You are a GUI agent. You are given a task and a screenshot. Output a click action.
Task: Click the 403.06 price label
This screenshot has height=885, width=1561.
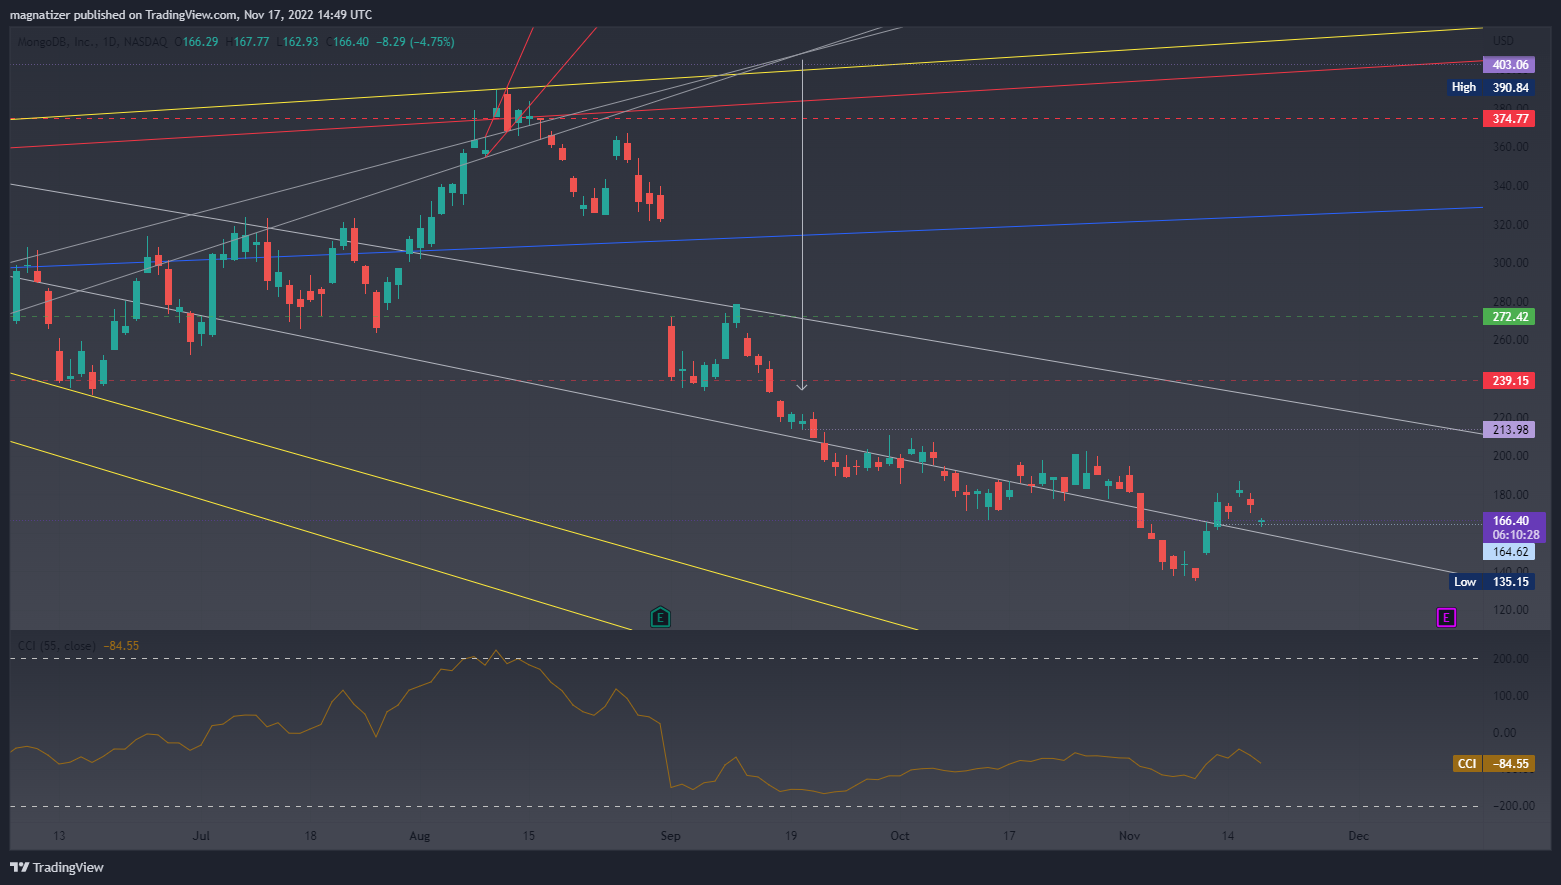click(x=1510, y=65)
